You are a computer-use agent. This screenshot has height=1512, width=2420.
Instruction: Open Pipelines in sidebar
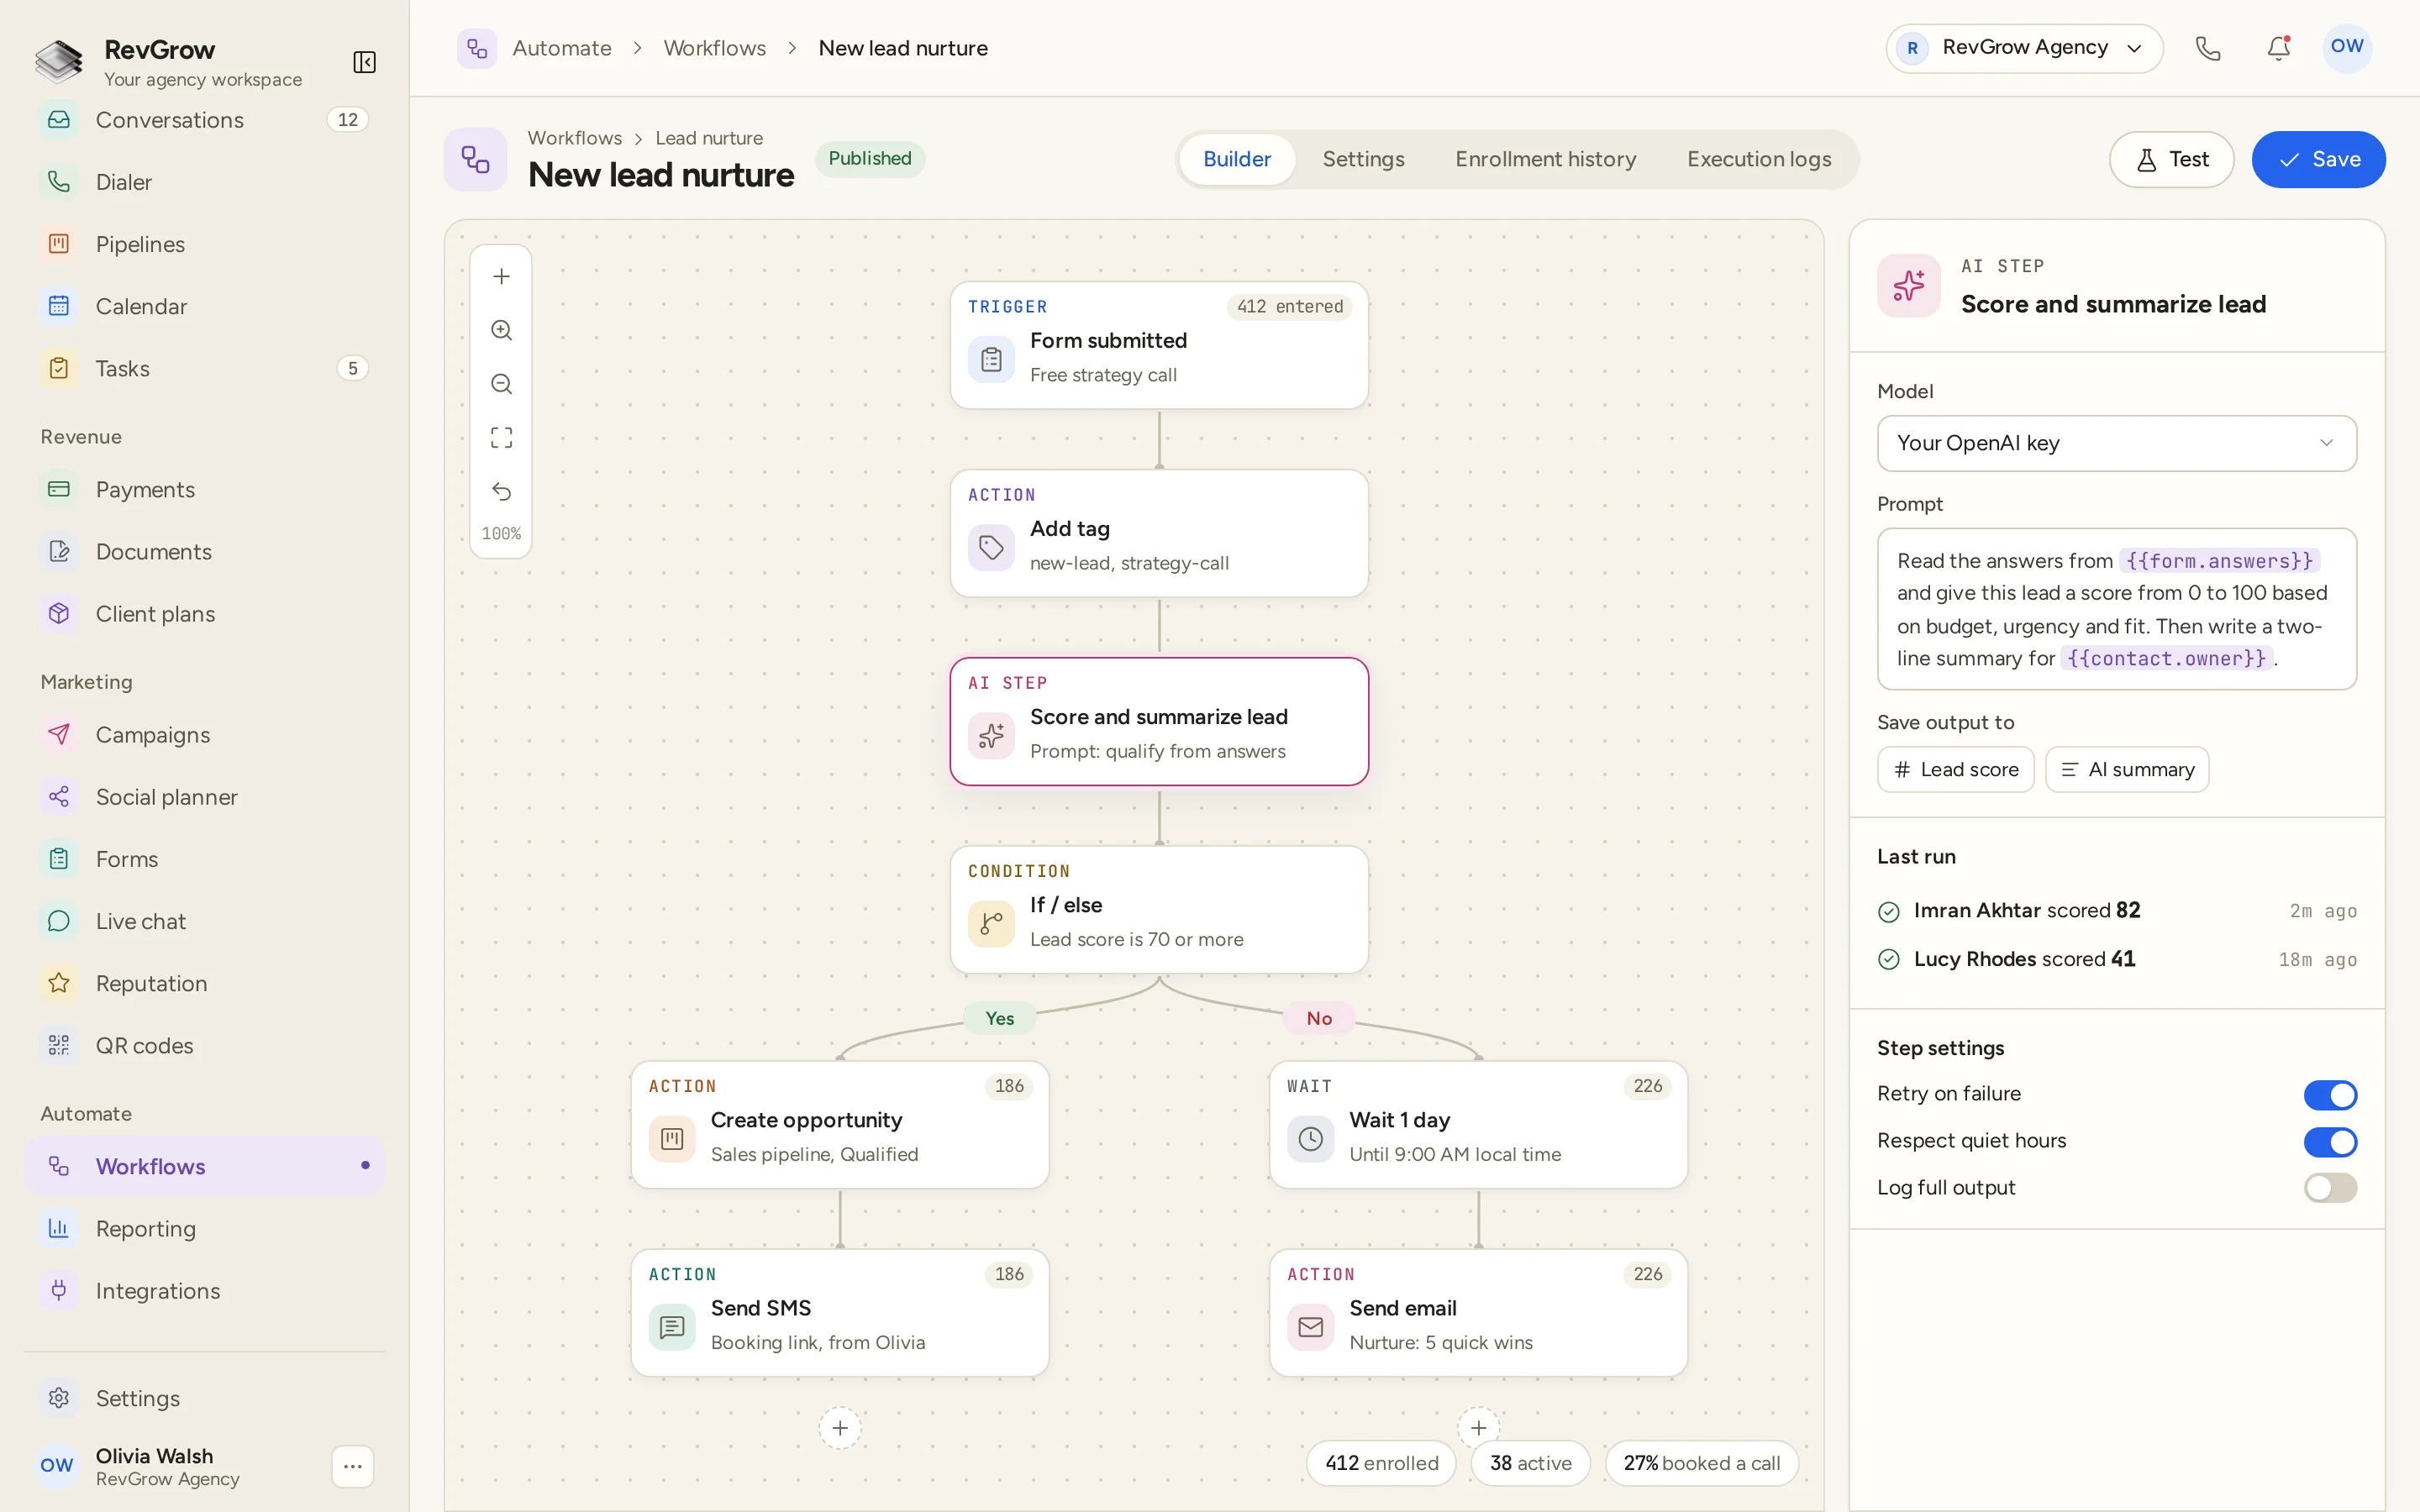pos(204,244)
